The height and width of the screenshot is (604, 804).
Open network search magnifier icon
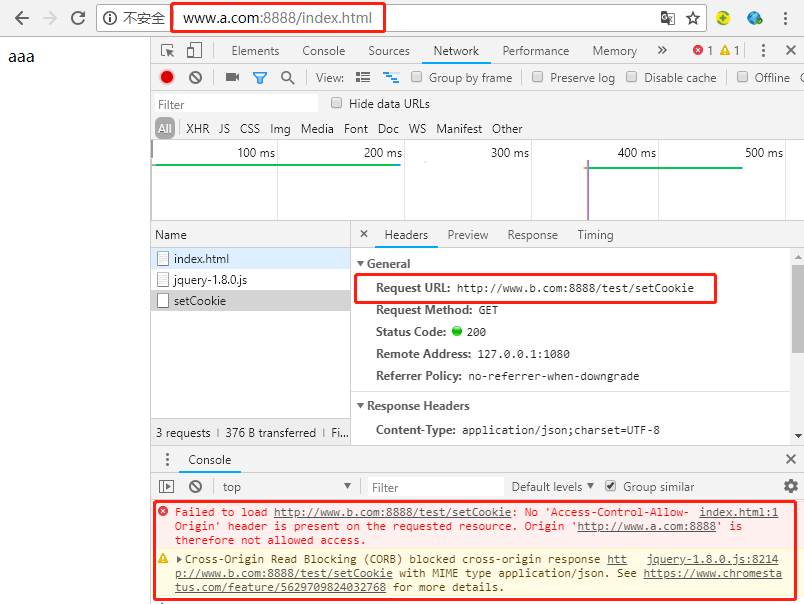pos(288,78)
